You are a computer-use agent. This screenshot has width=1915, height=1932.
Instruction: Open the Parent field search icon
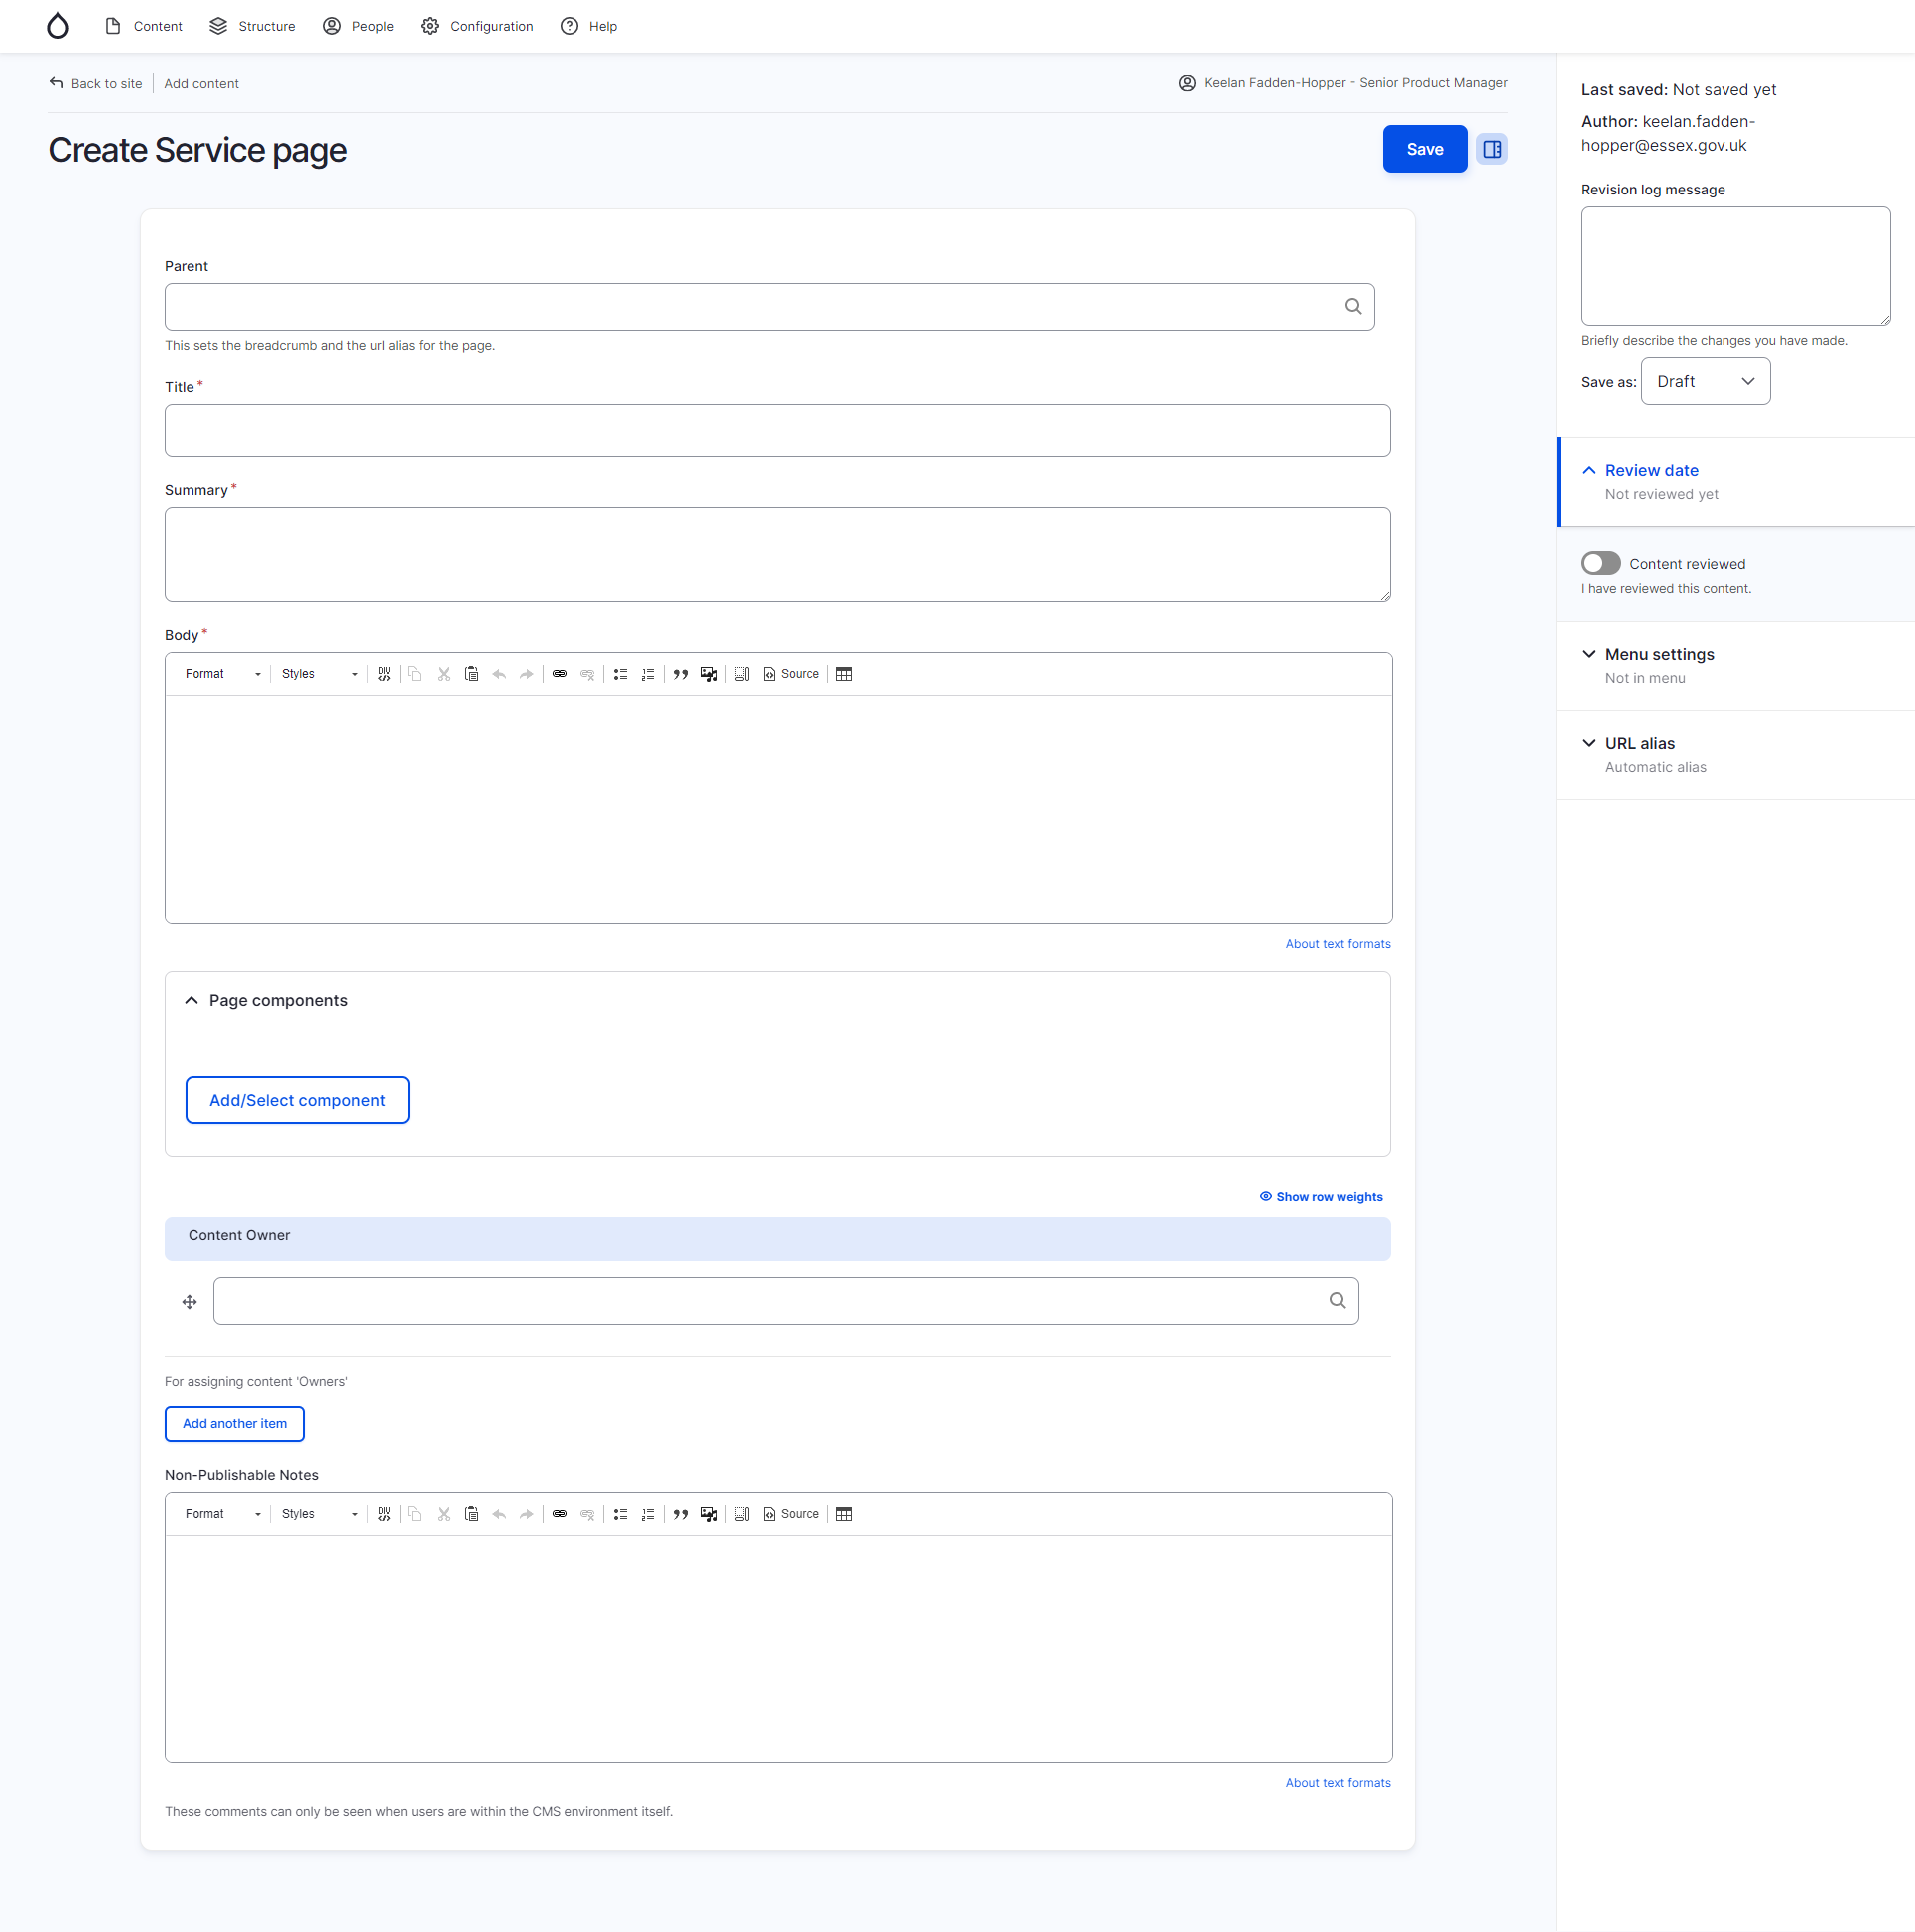coord(1353,306)
